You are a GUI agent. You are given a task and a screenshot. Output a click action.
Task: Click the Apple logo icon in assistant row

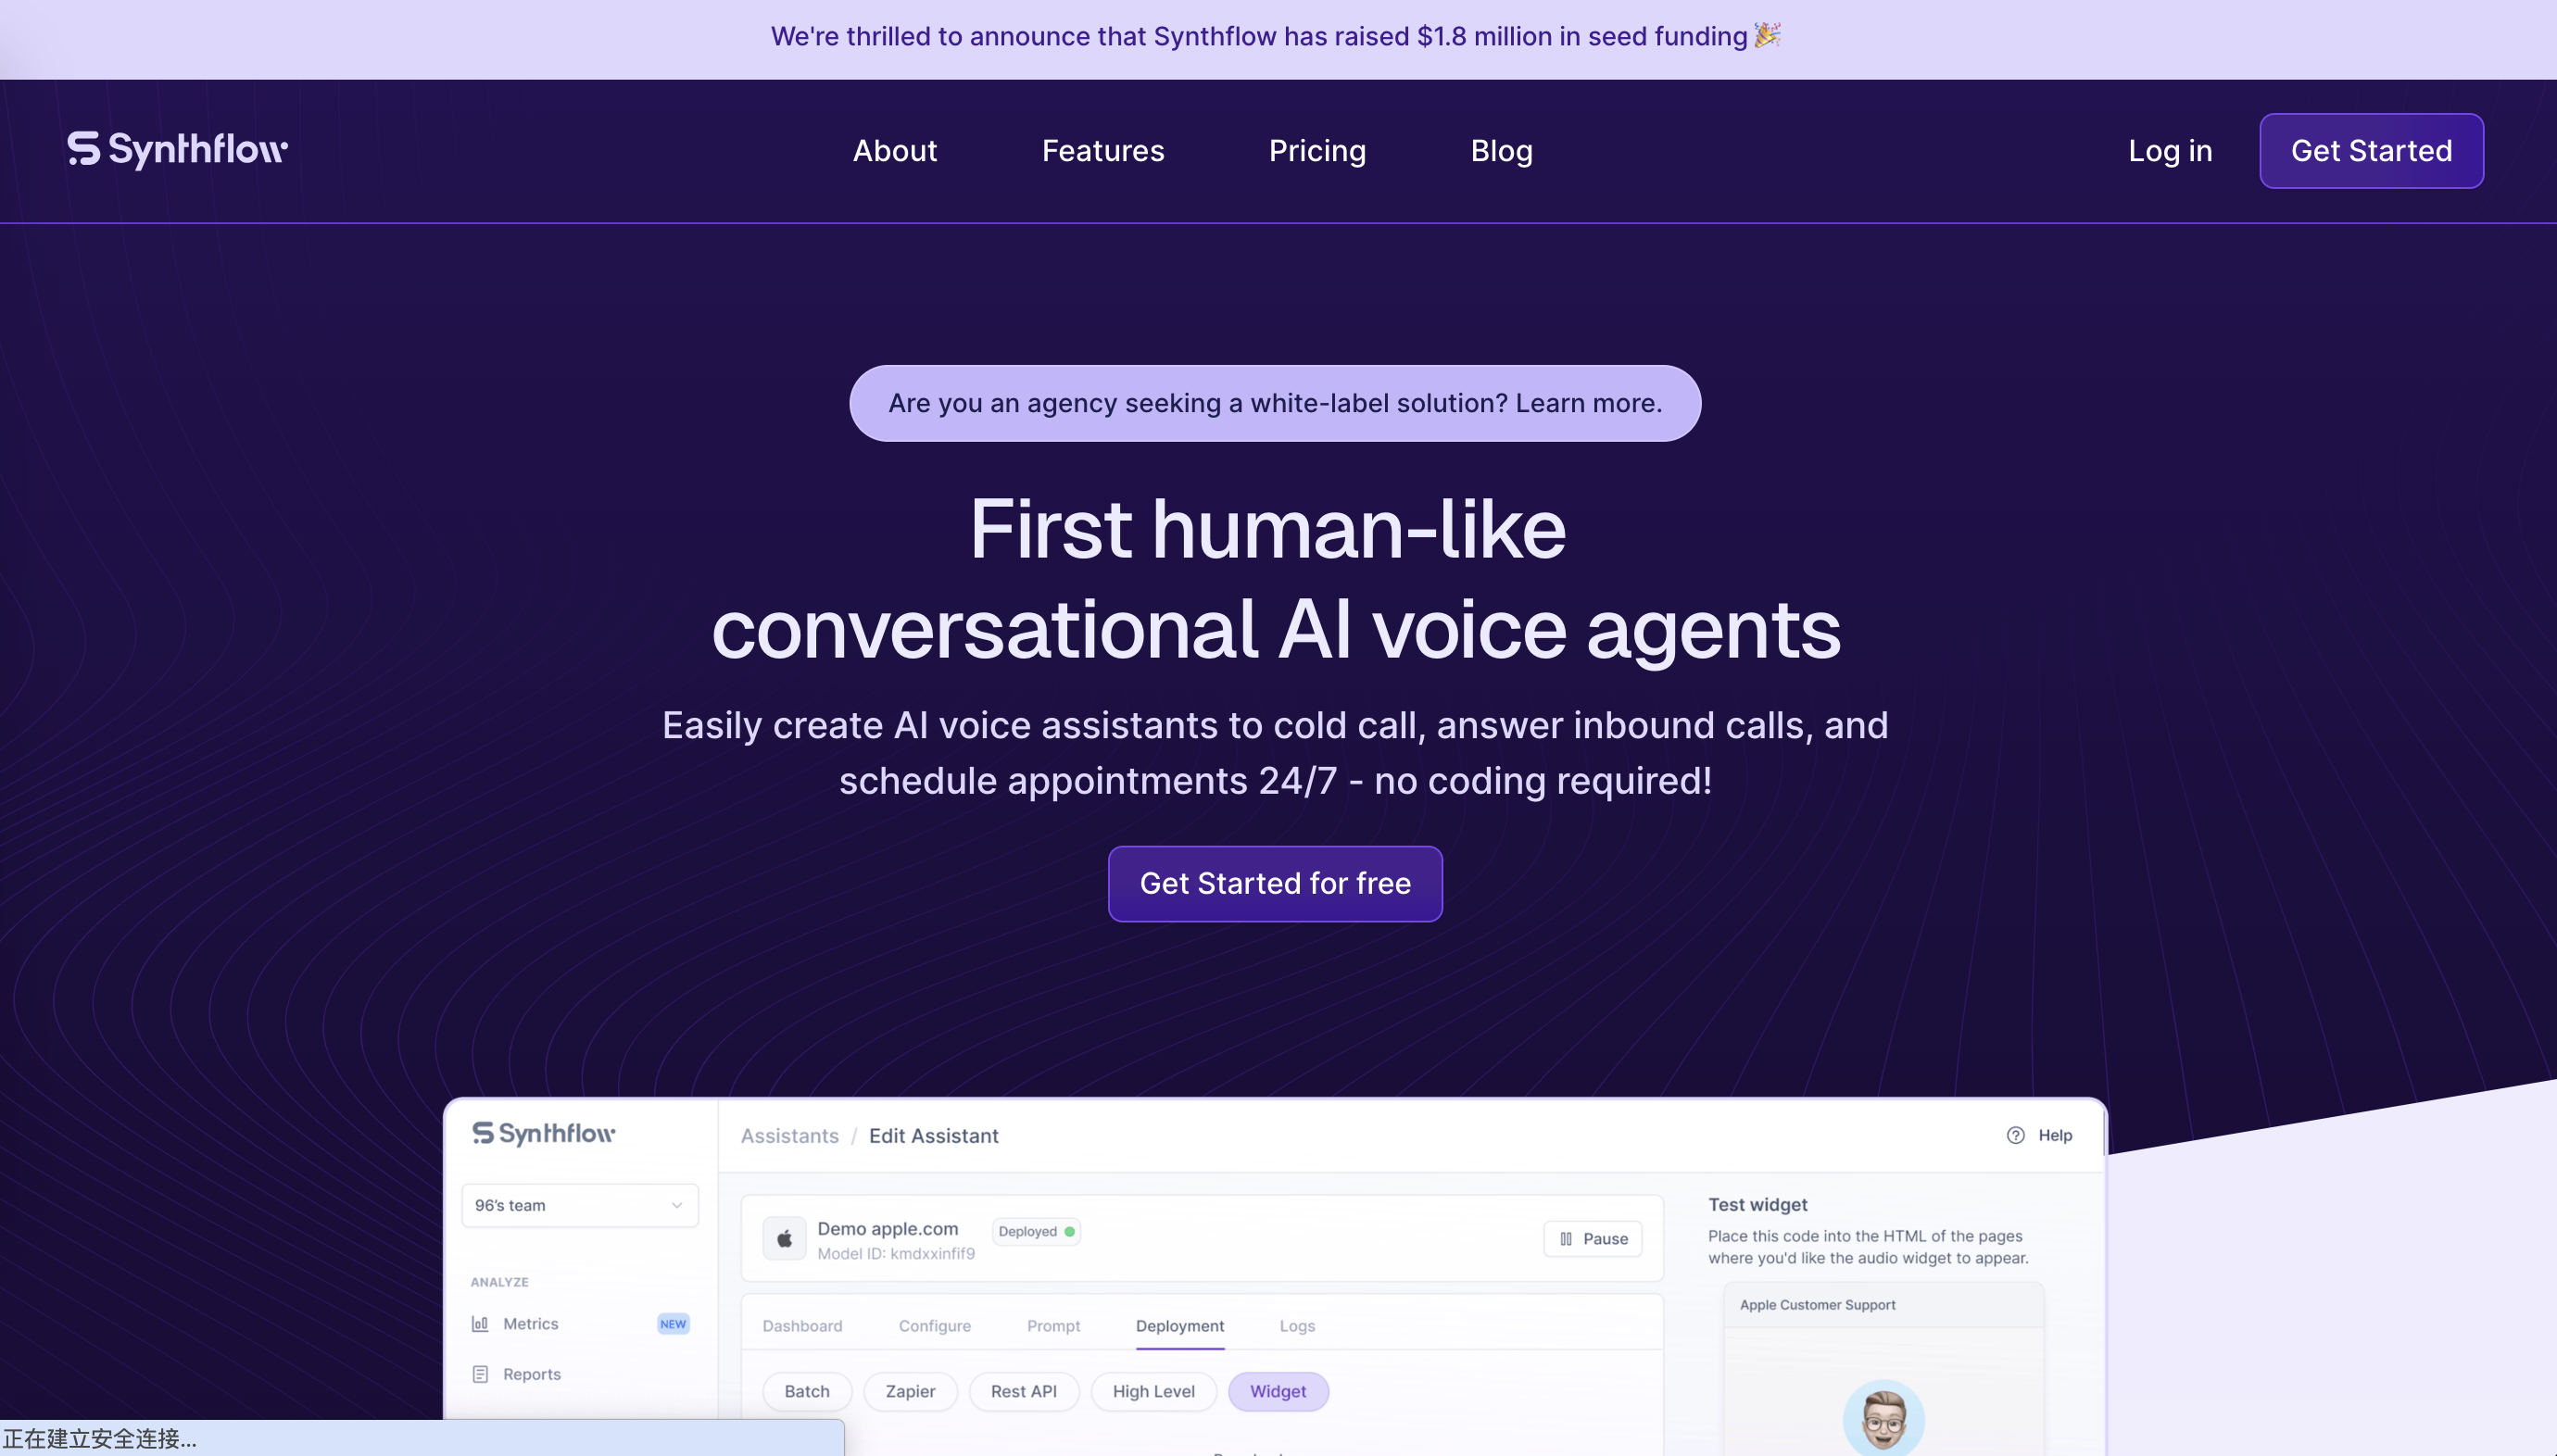point(783,1238)
